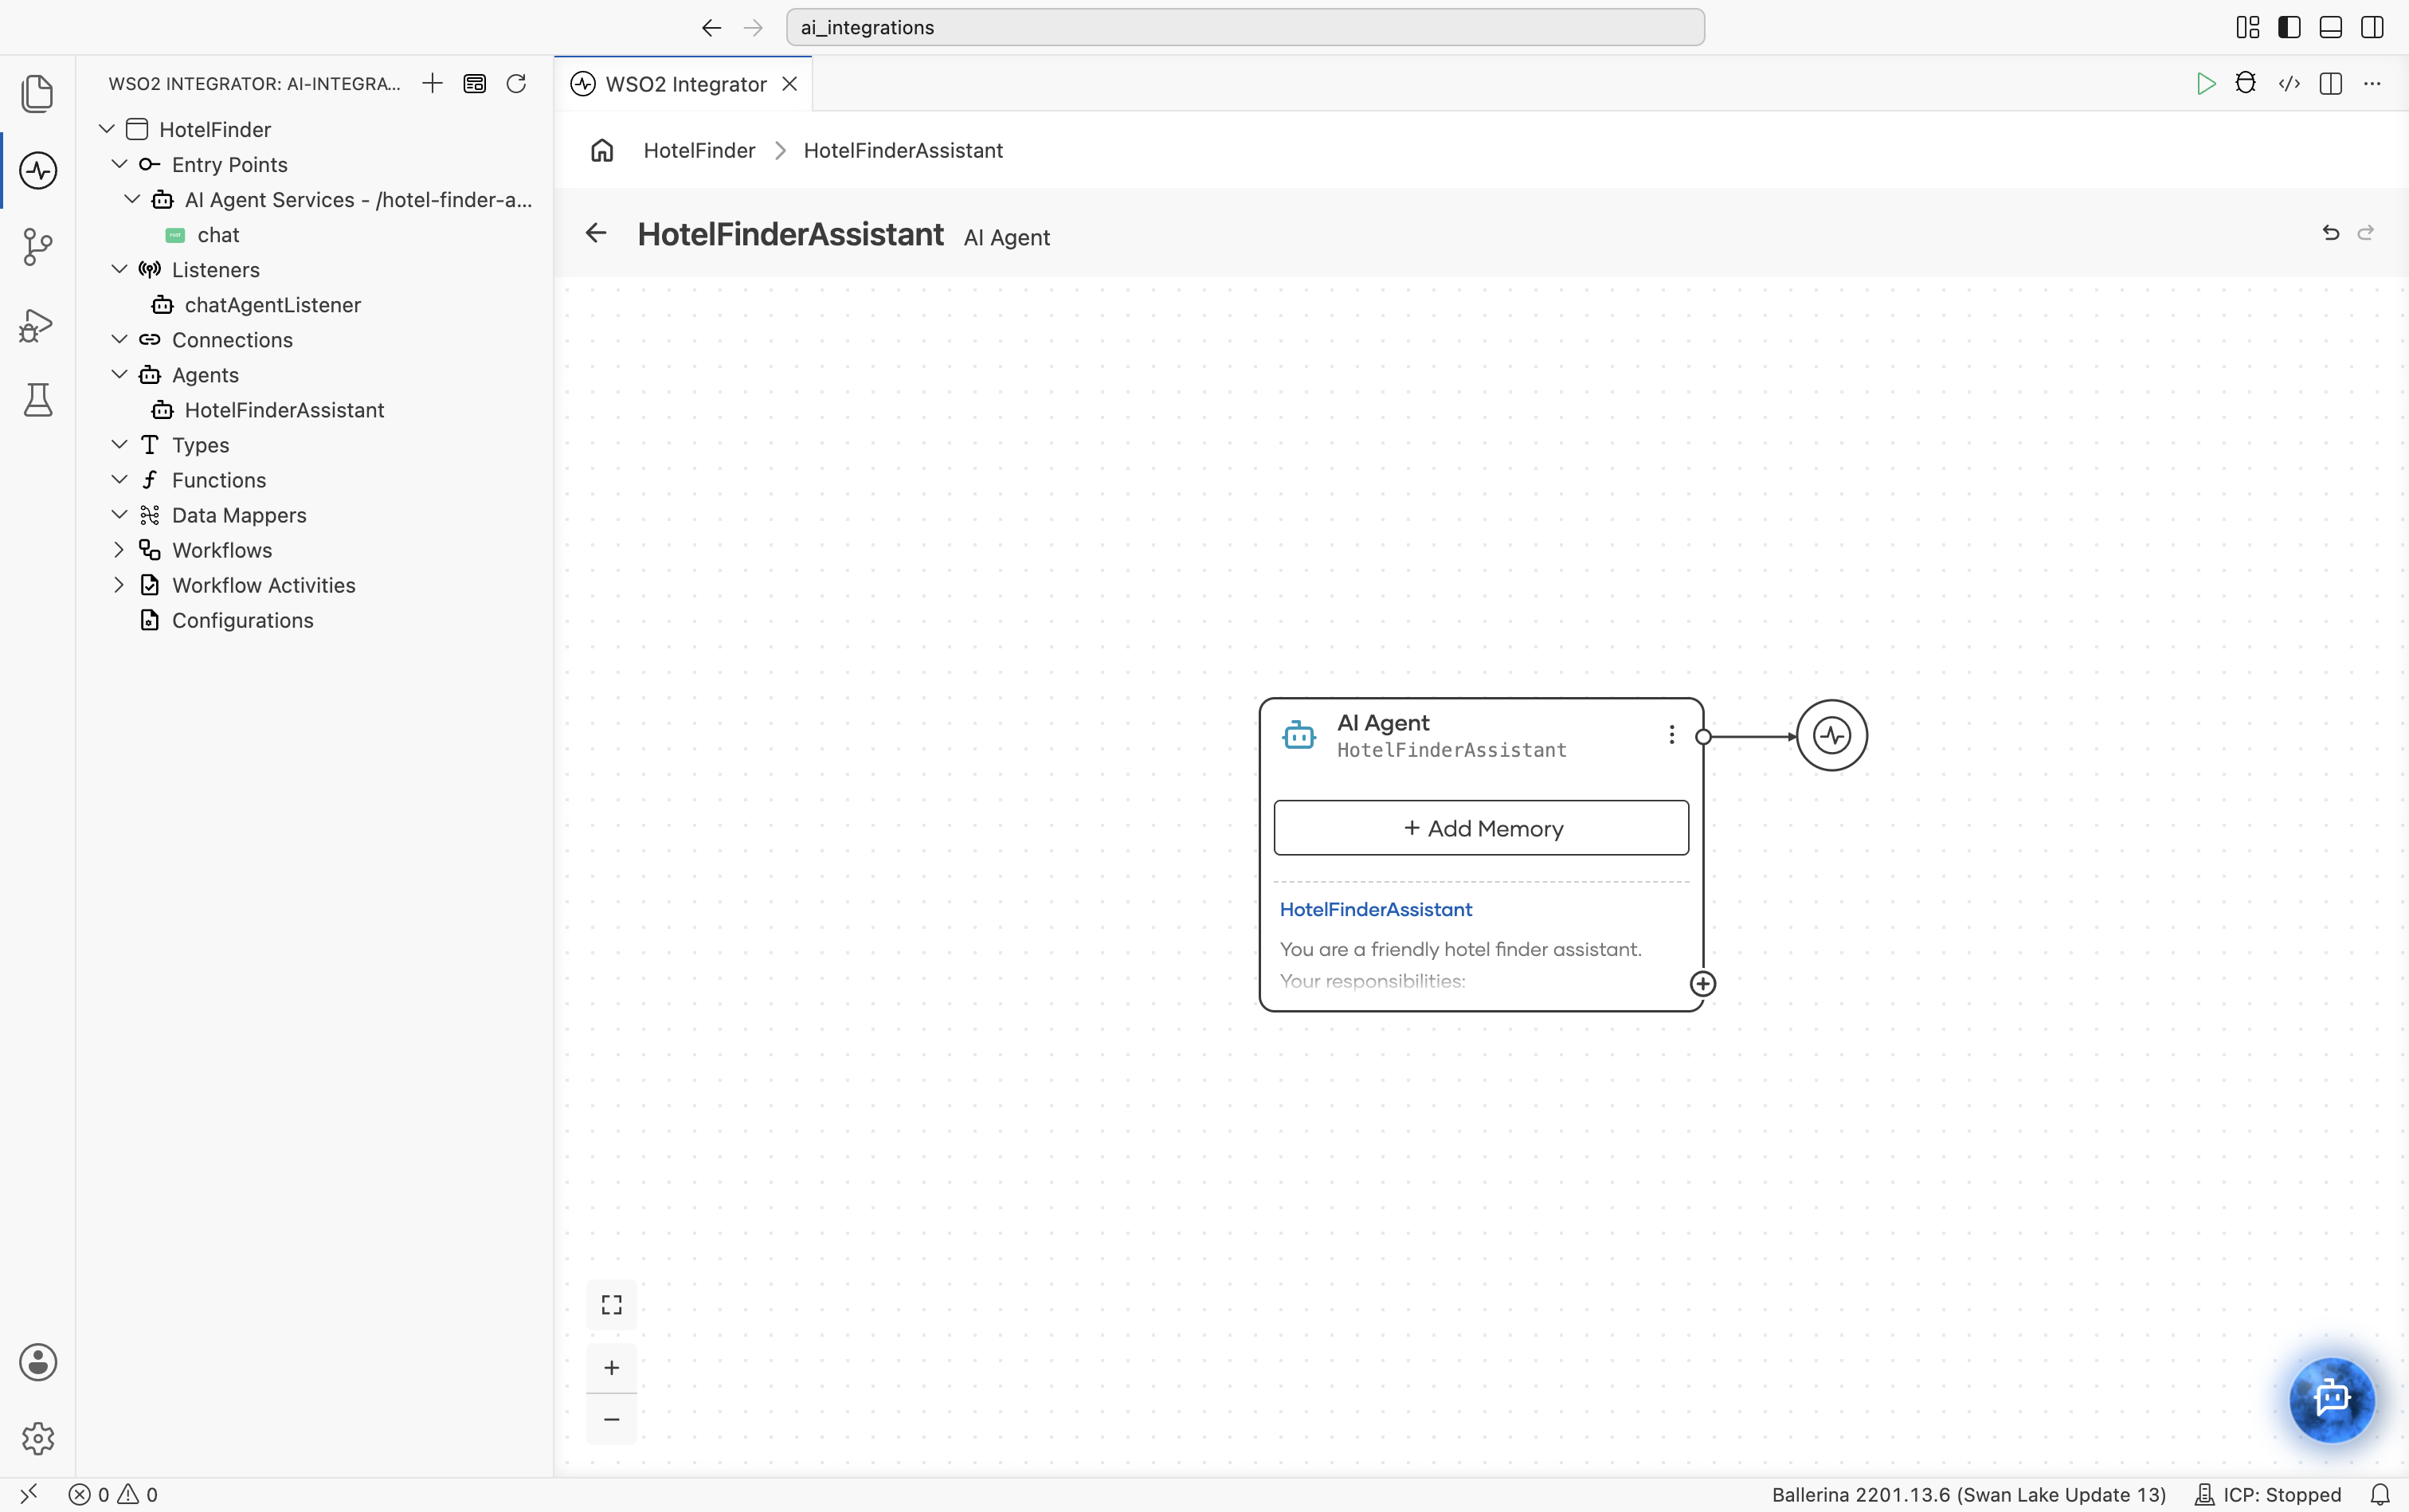Image resolution: width=2409 pixels, height=1512 pixels.
Task: Collapse the Data Mappers section
Action: [x=120, y=514]
